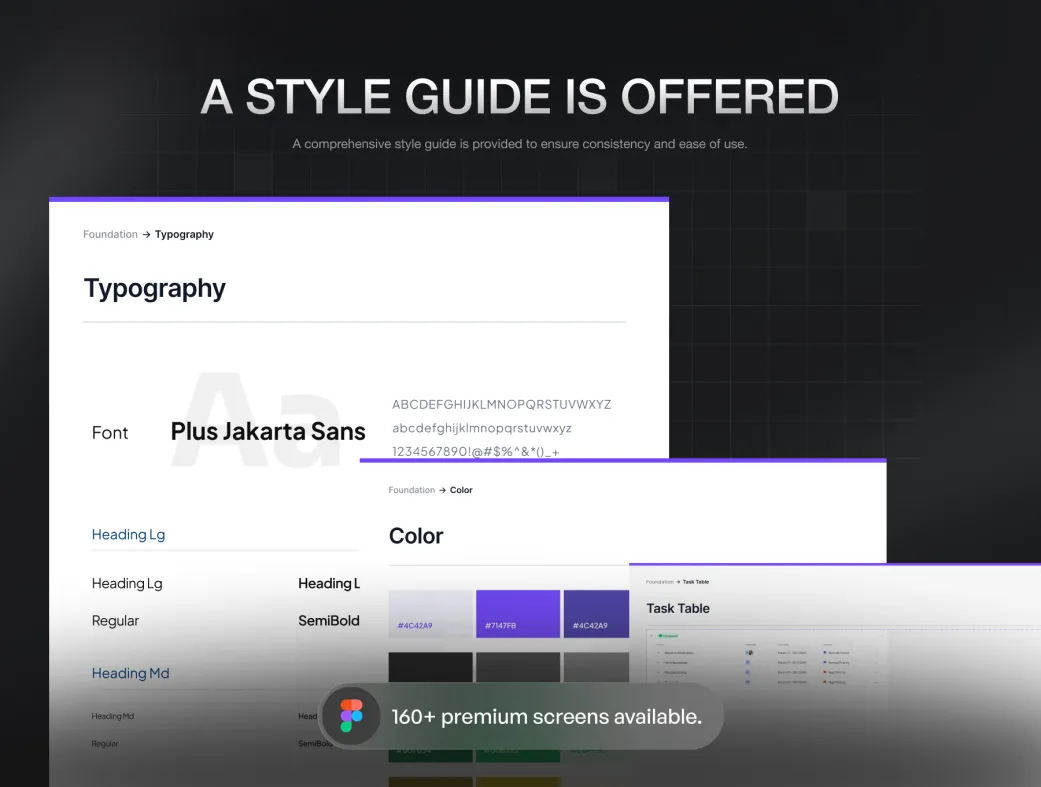1041x787 pixels.
Task: Select Typography in the breadcrumb trail
Action: pos(184,235)
